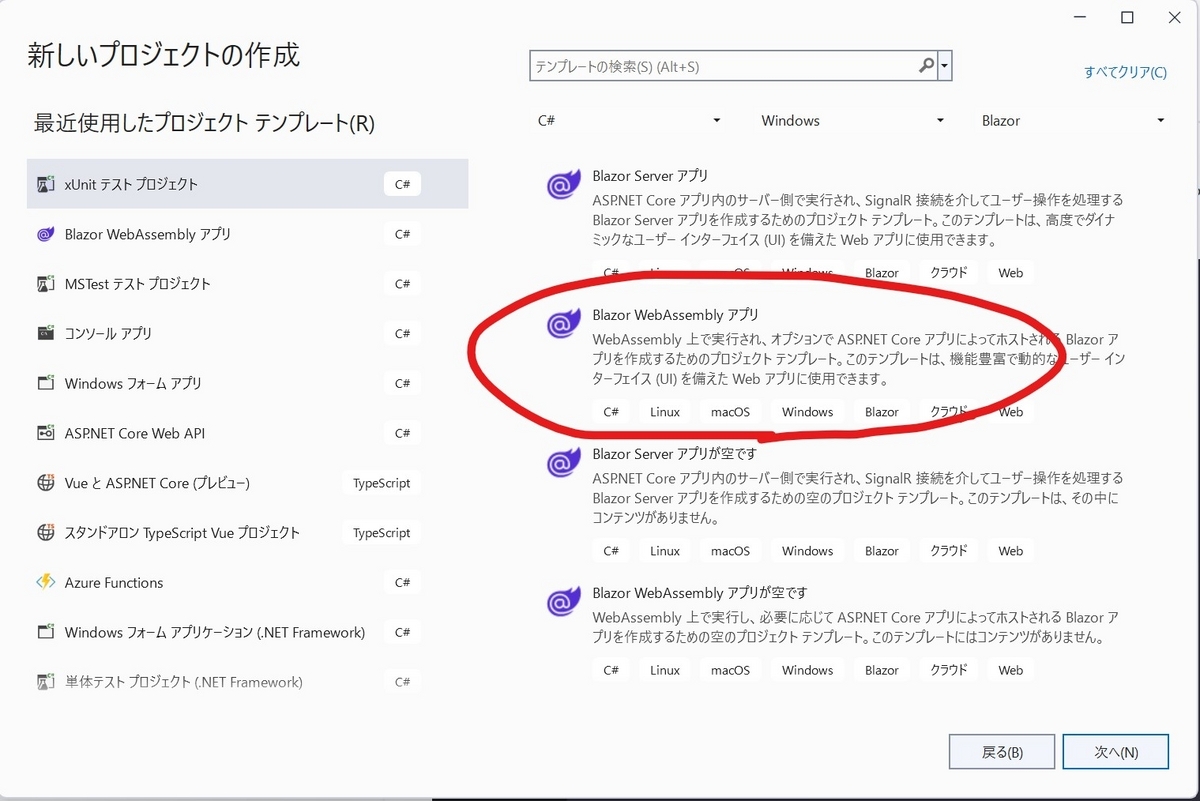The image size is (1200, 801).
Task: Select 単体テスト プロジェクト (.NET Framework) template
Action: (247, 682)
